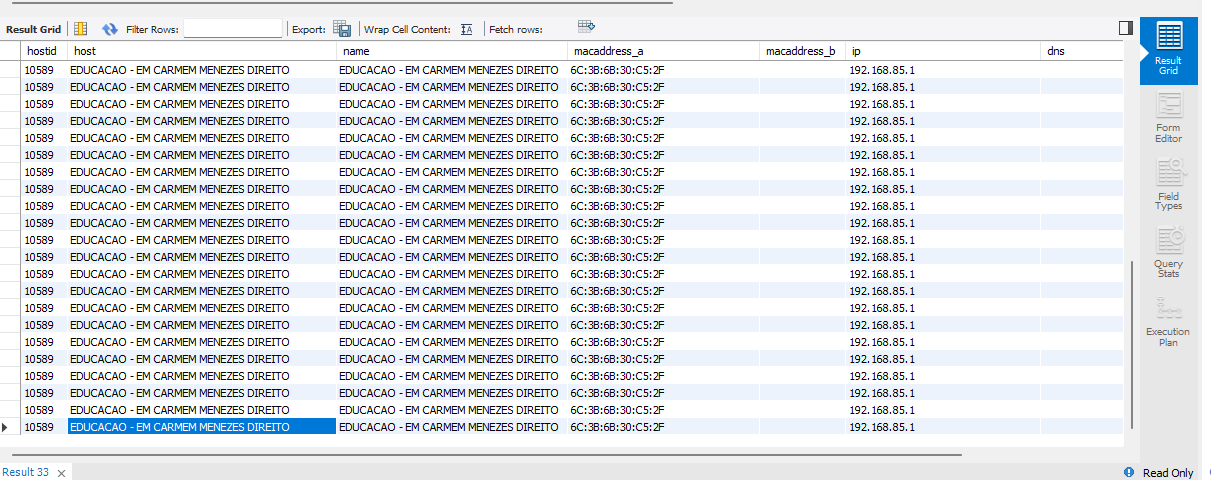The image size is (1211, 480).
Task: Open the Query Stats view
Action: pos(1168,253)
